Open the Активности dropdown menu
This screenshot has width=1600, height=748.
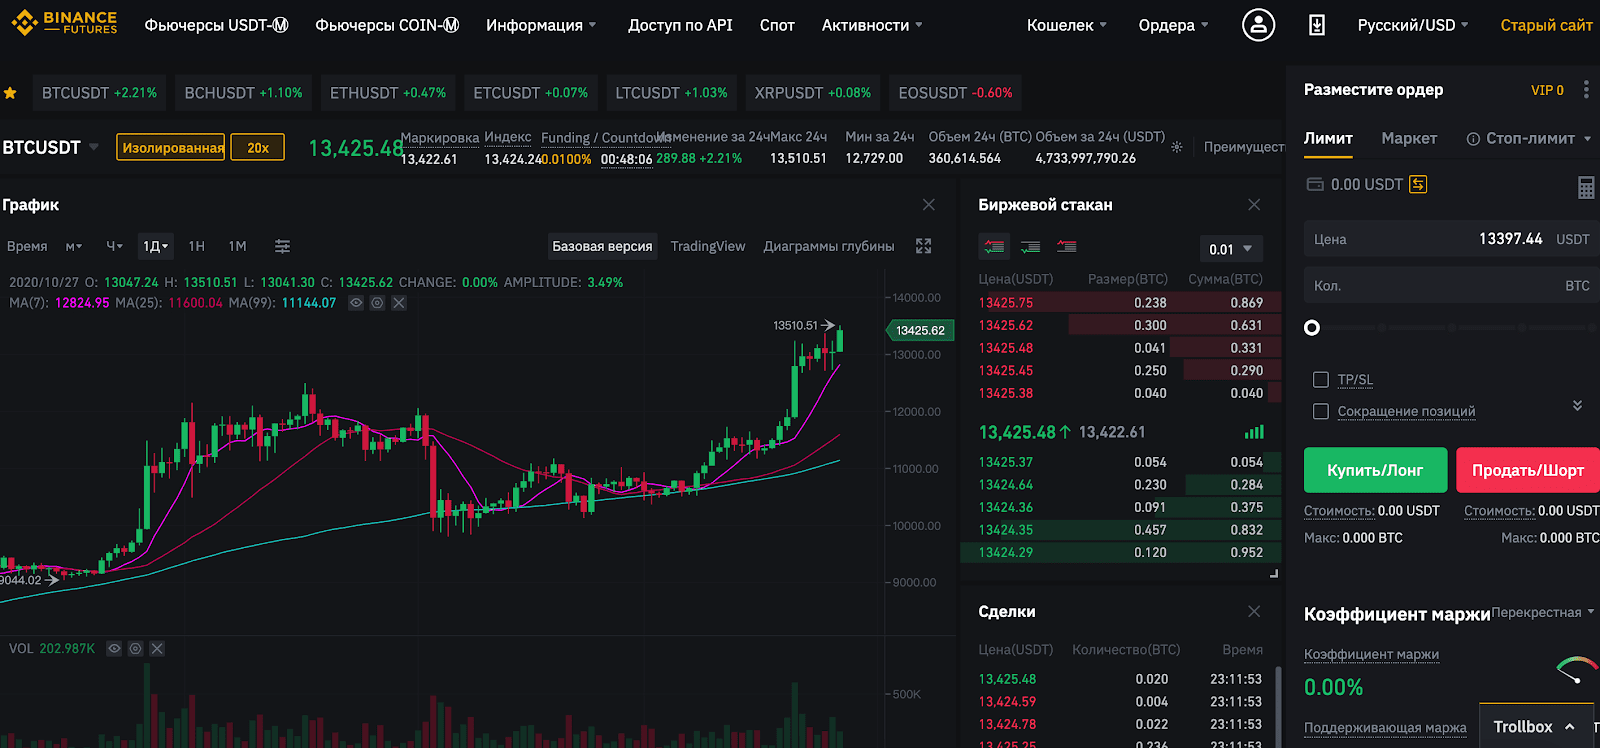[x=872, y=25]
